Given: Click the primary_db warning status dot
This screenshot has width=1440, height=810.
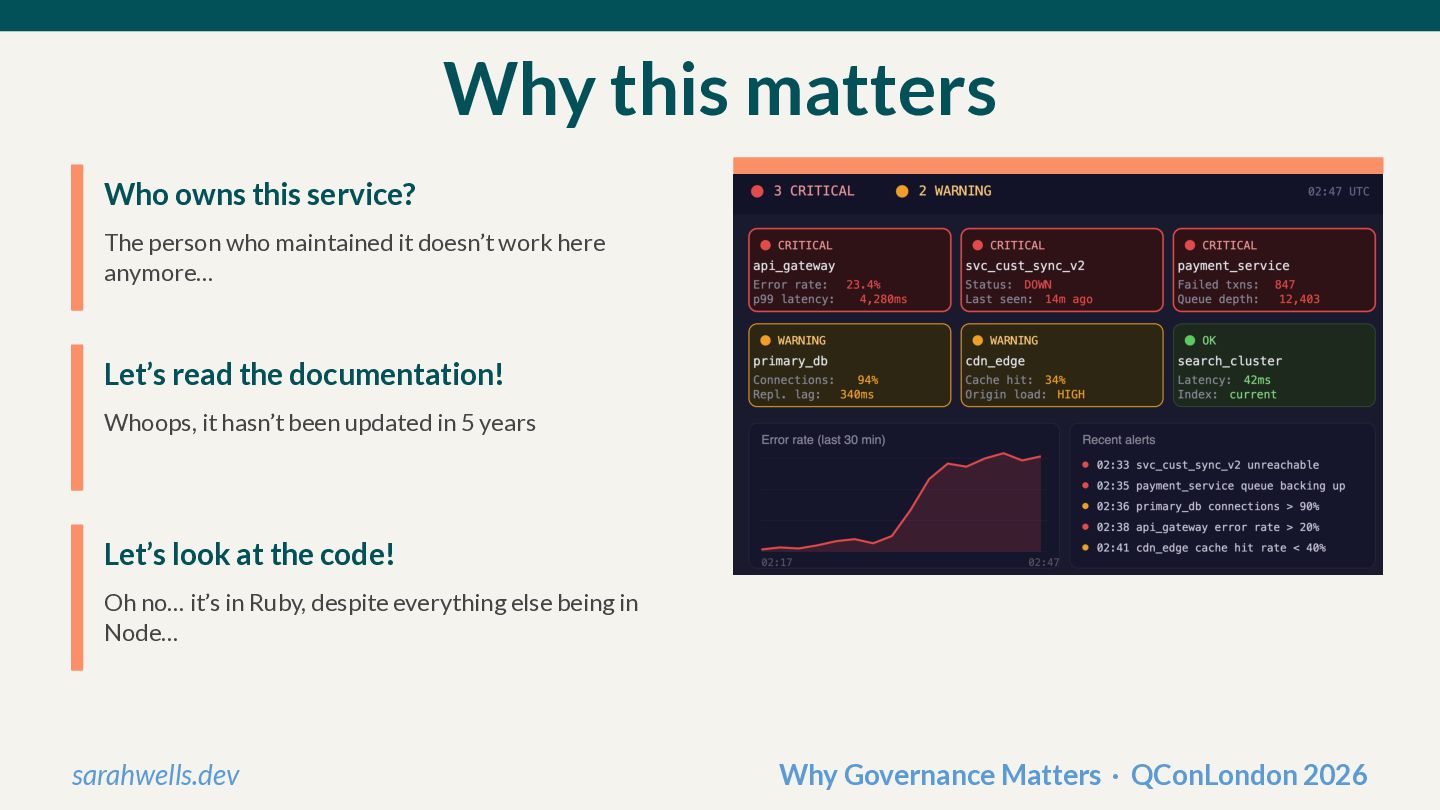Looking at the screenshot, I should click(765, 340).
